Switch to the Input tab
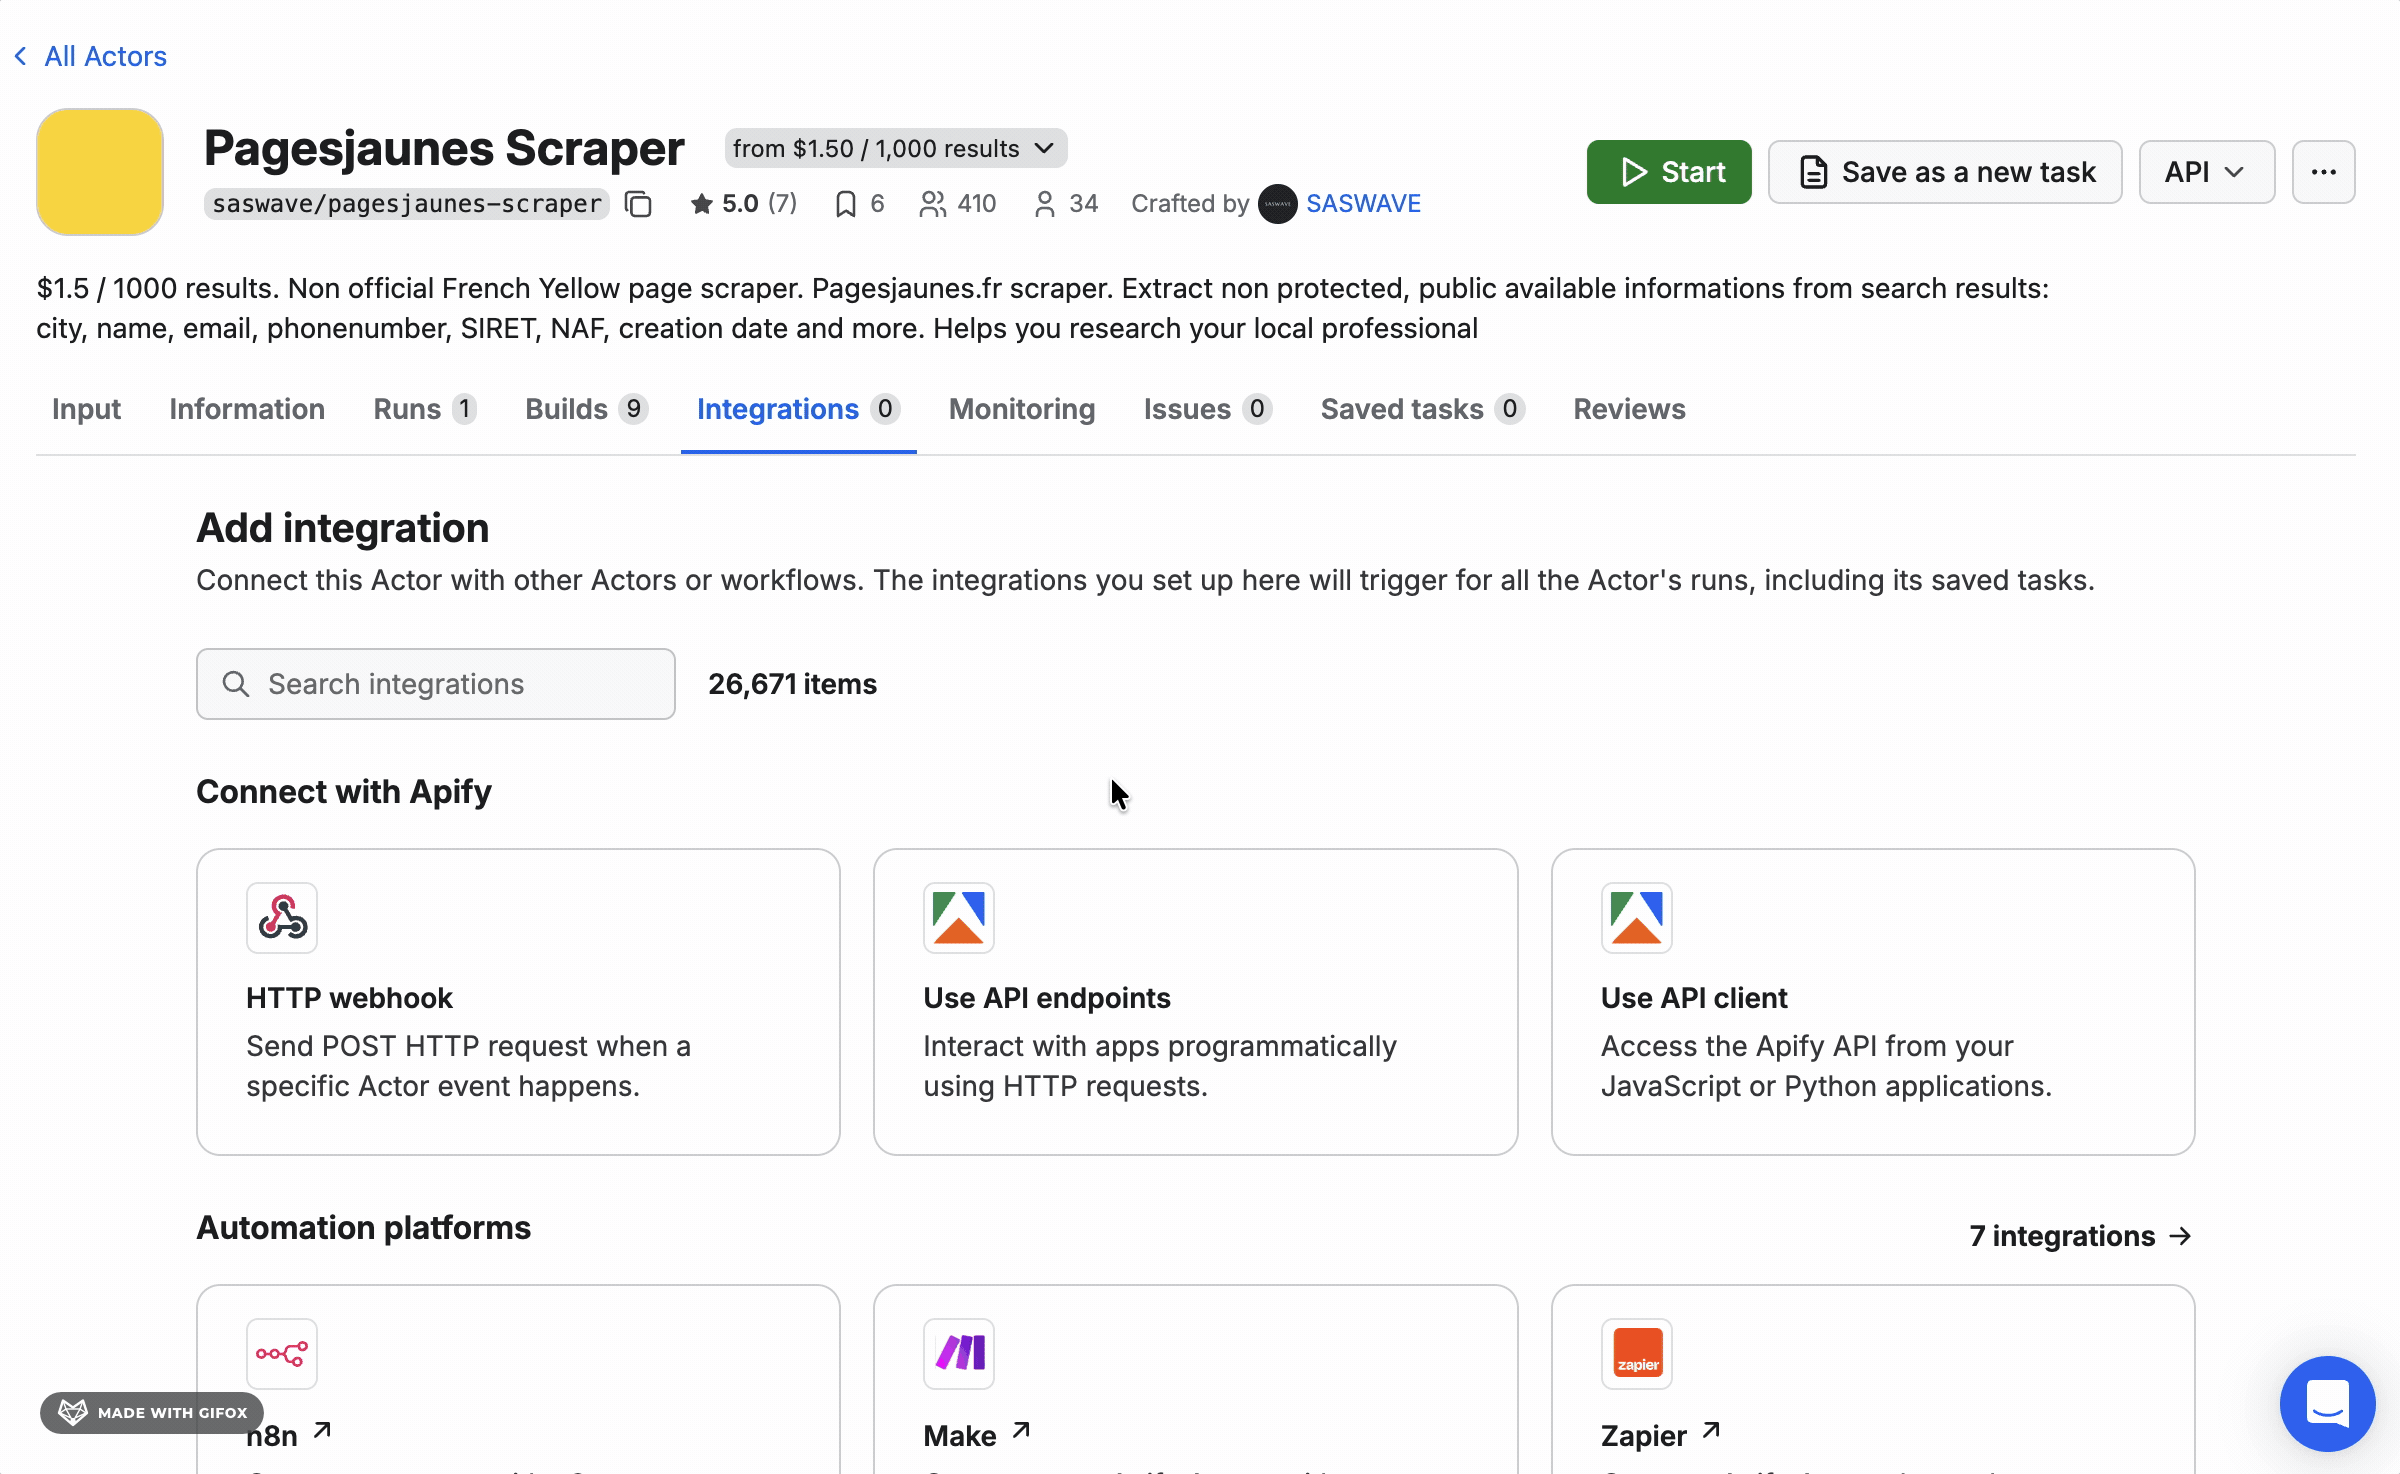The image size is (2400, 1474). tap(86, 409)
